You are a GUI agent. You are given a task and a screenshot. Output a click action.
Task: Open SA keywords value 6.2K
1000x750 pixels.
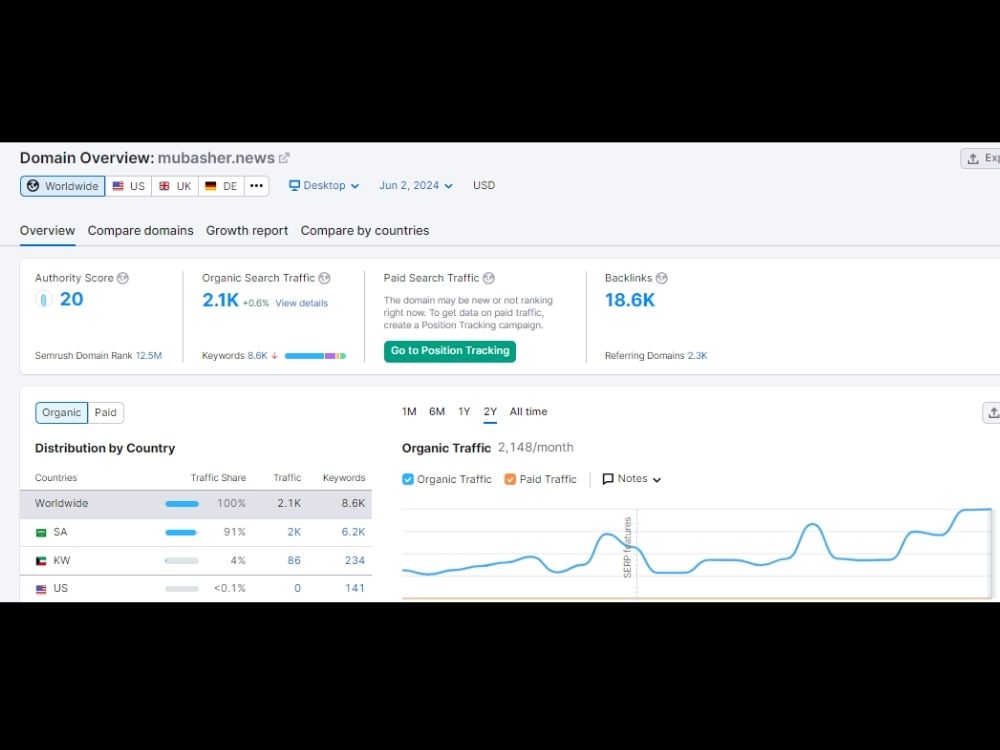pyautogui.click(x=353, y=532)
